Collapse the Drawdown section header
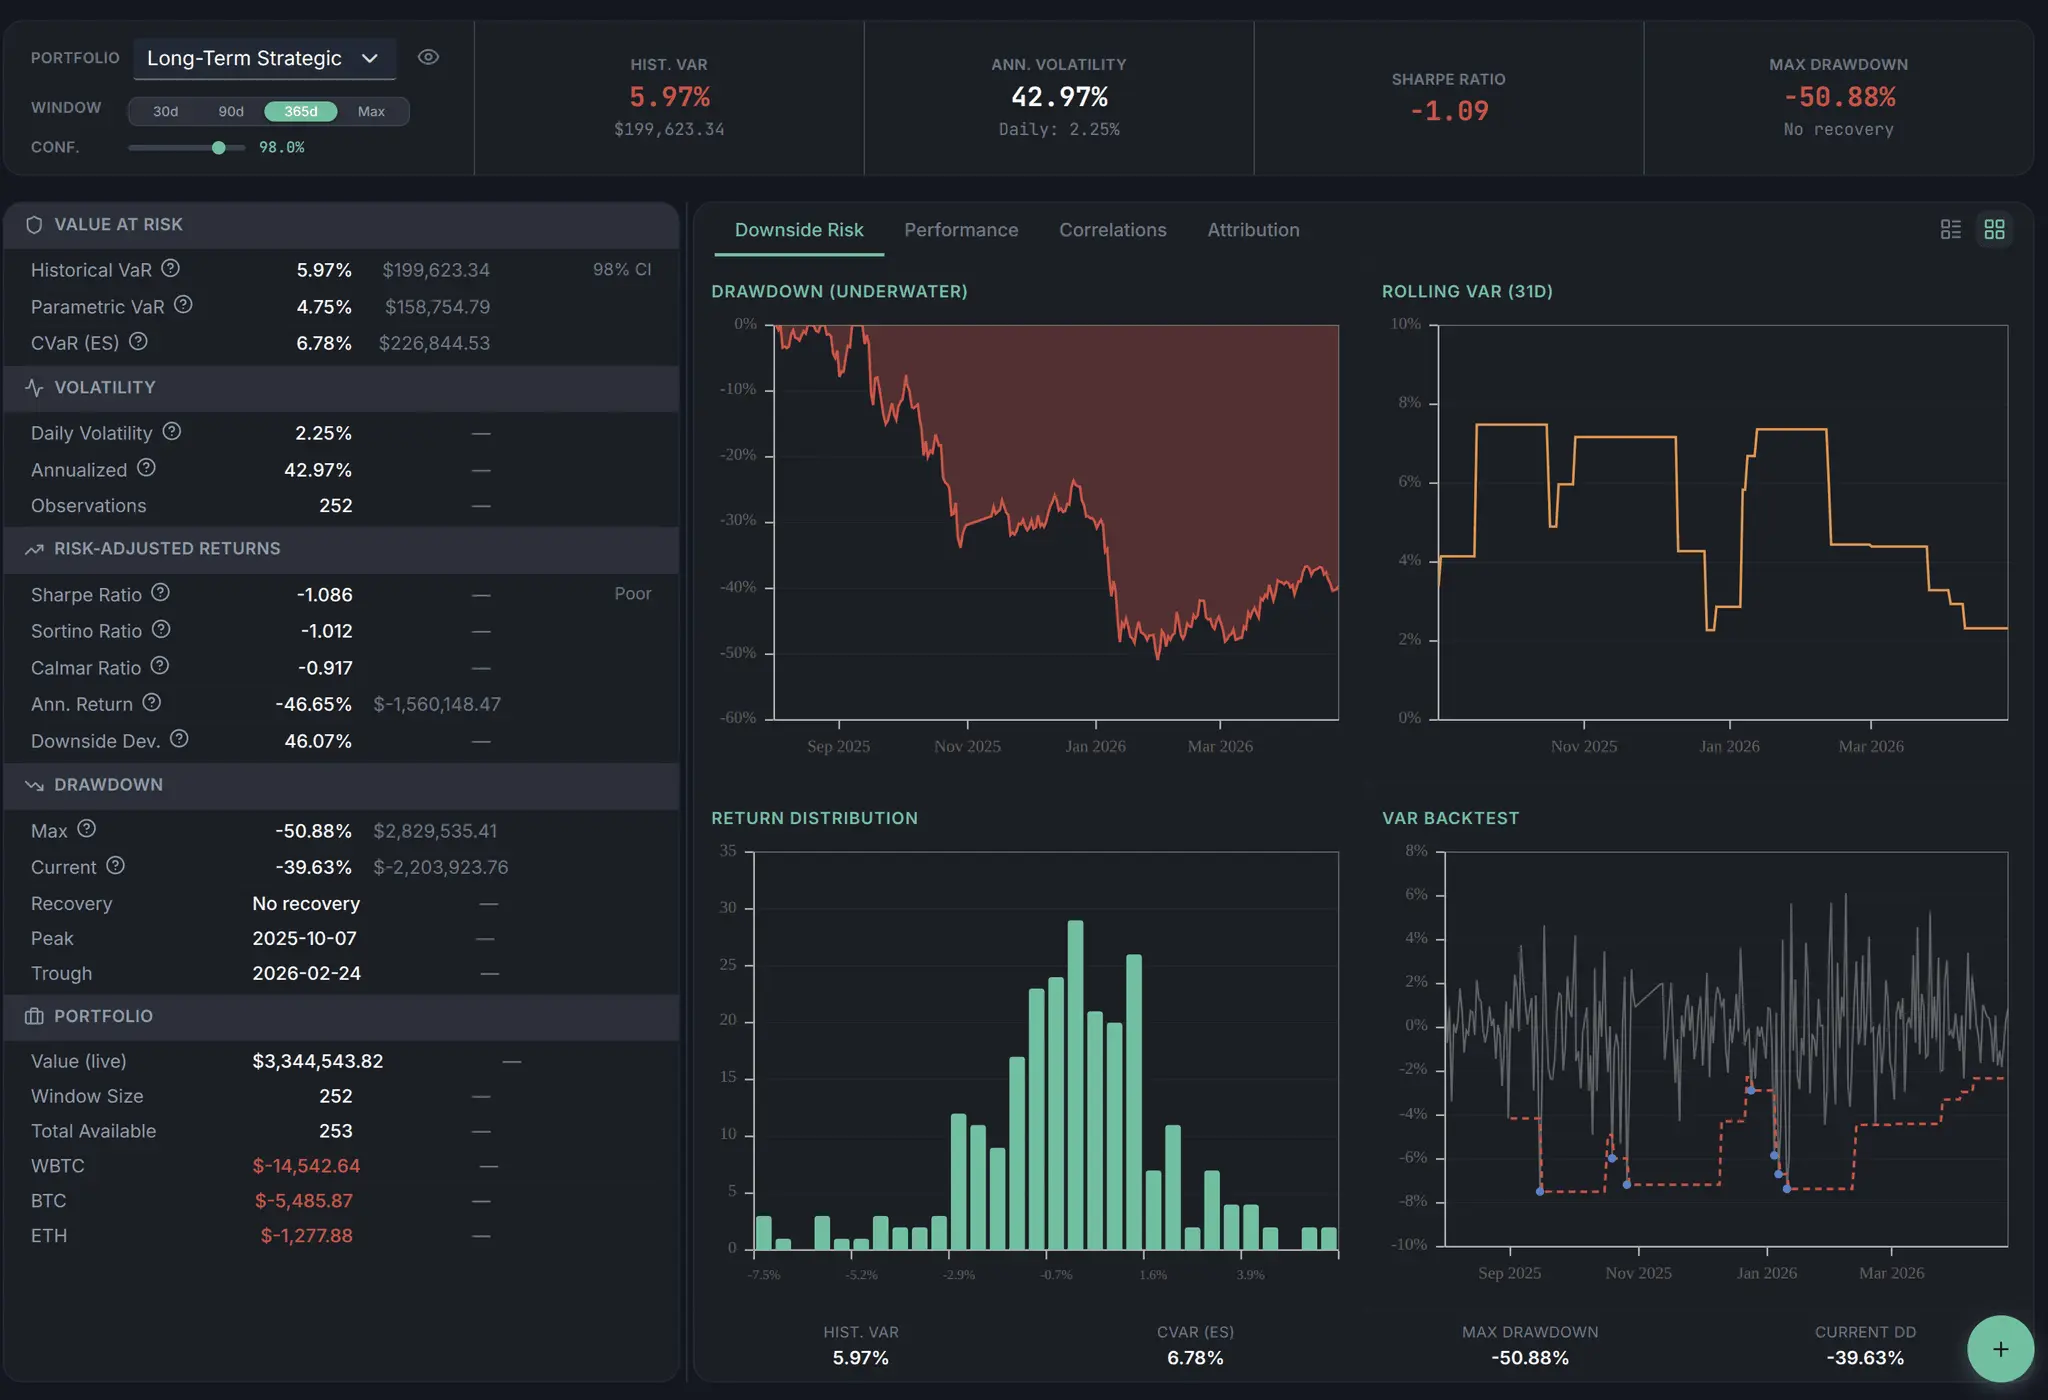 341,785
